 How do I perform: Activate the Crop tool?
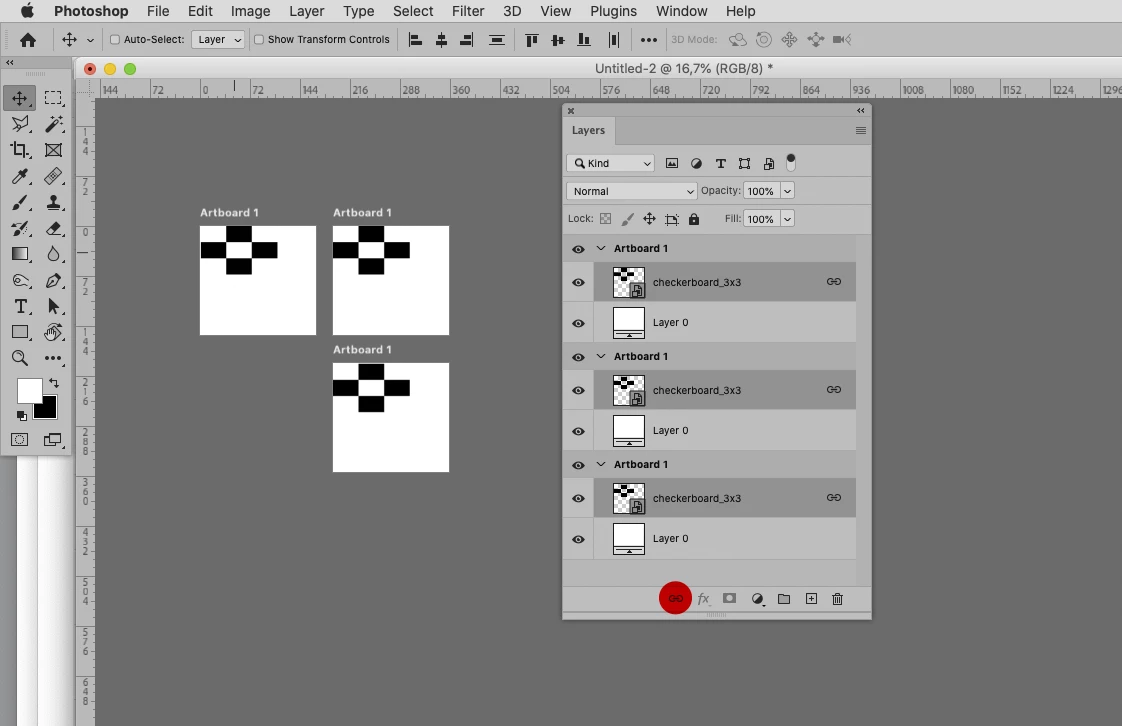click(20, 149)
